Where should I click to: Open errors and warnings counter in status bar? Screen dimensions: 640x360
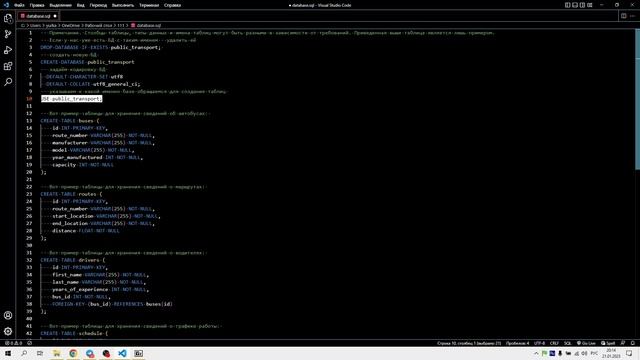click(x=13, y=343)
